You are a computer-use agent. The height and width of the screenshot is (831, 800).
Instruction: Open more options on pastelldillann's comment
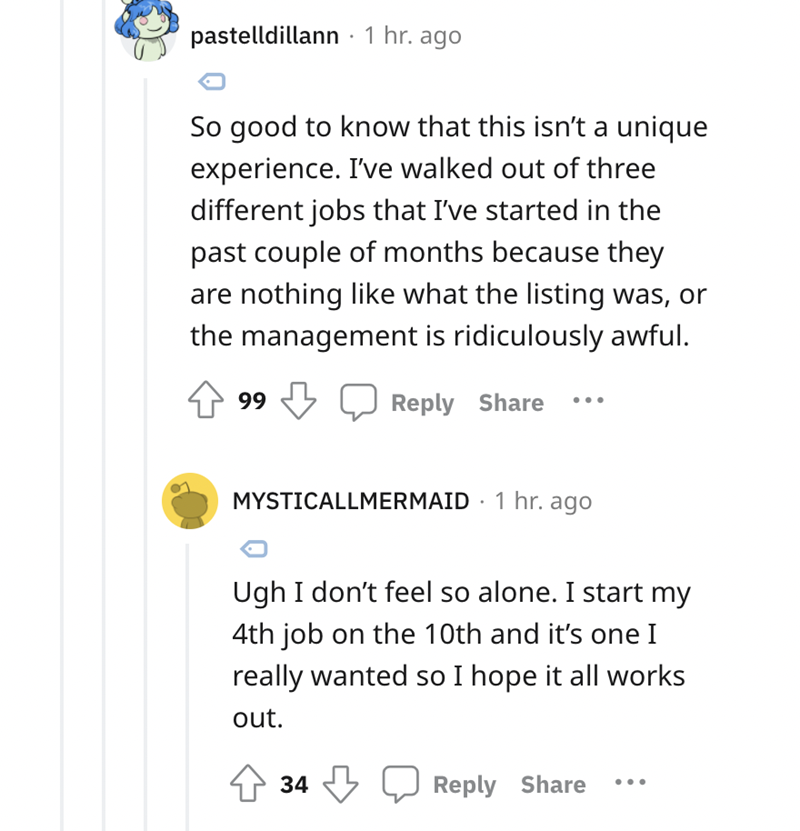click(x=589, y=402)
